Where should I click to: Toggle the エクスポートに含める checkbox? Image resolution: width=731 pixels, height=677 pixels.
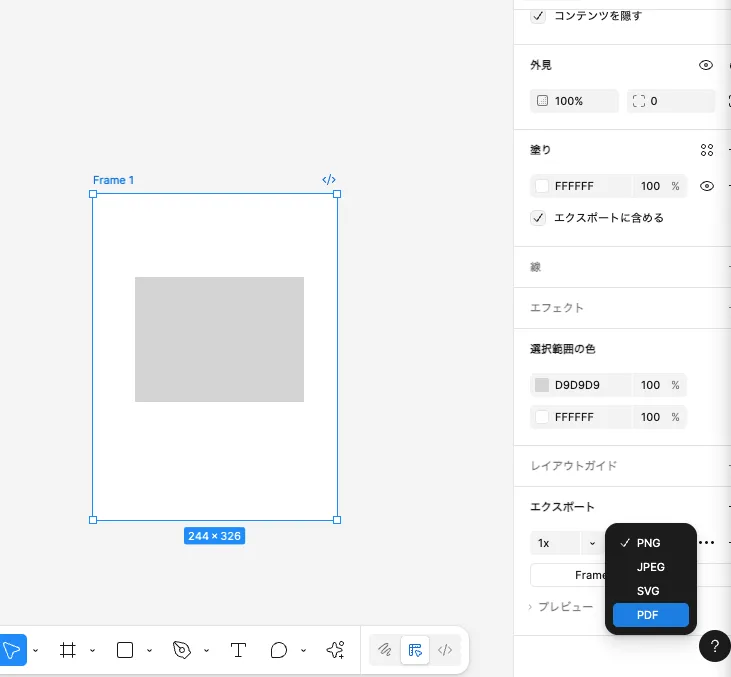539,217
